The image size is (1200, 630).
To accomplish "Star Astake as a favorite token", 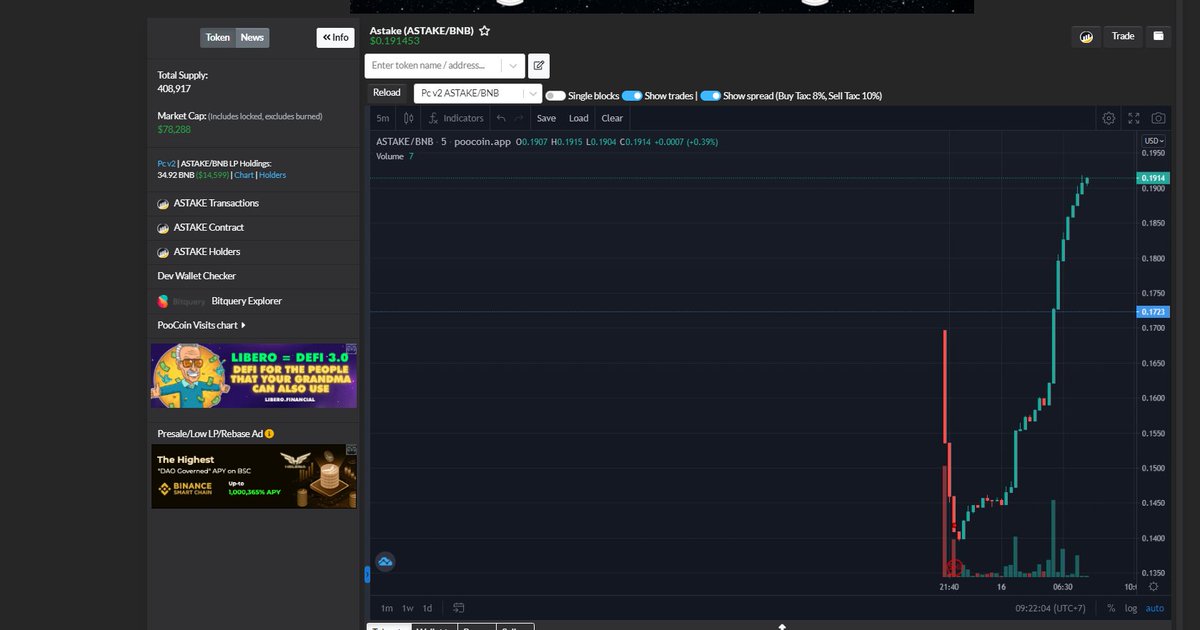I will [x=484, y=31].
